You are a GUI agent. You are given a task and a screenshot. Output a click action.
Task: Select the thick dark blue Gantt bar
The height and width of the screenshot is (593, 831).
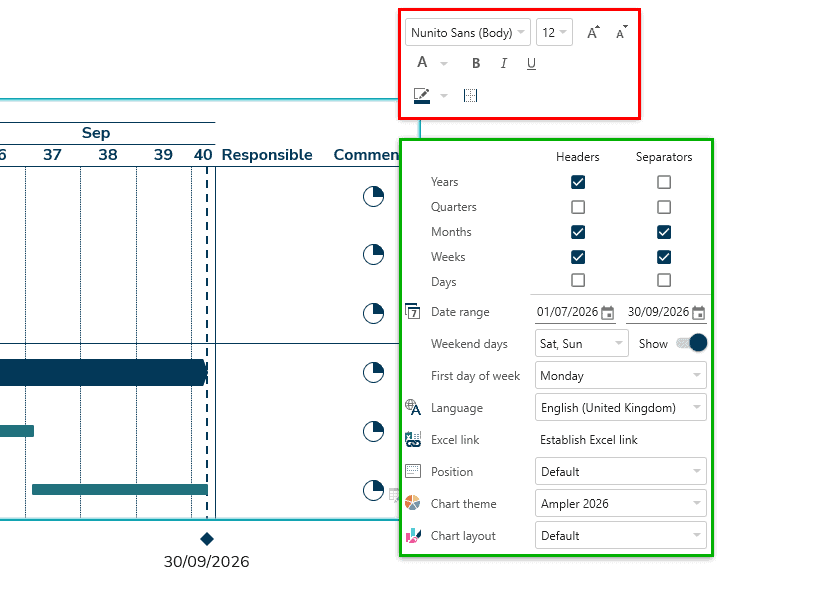(x=103, y=372)
